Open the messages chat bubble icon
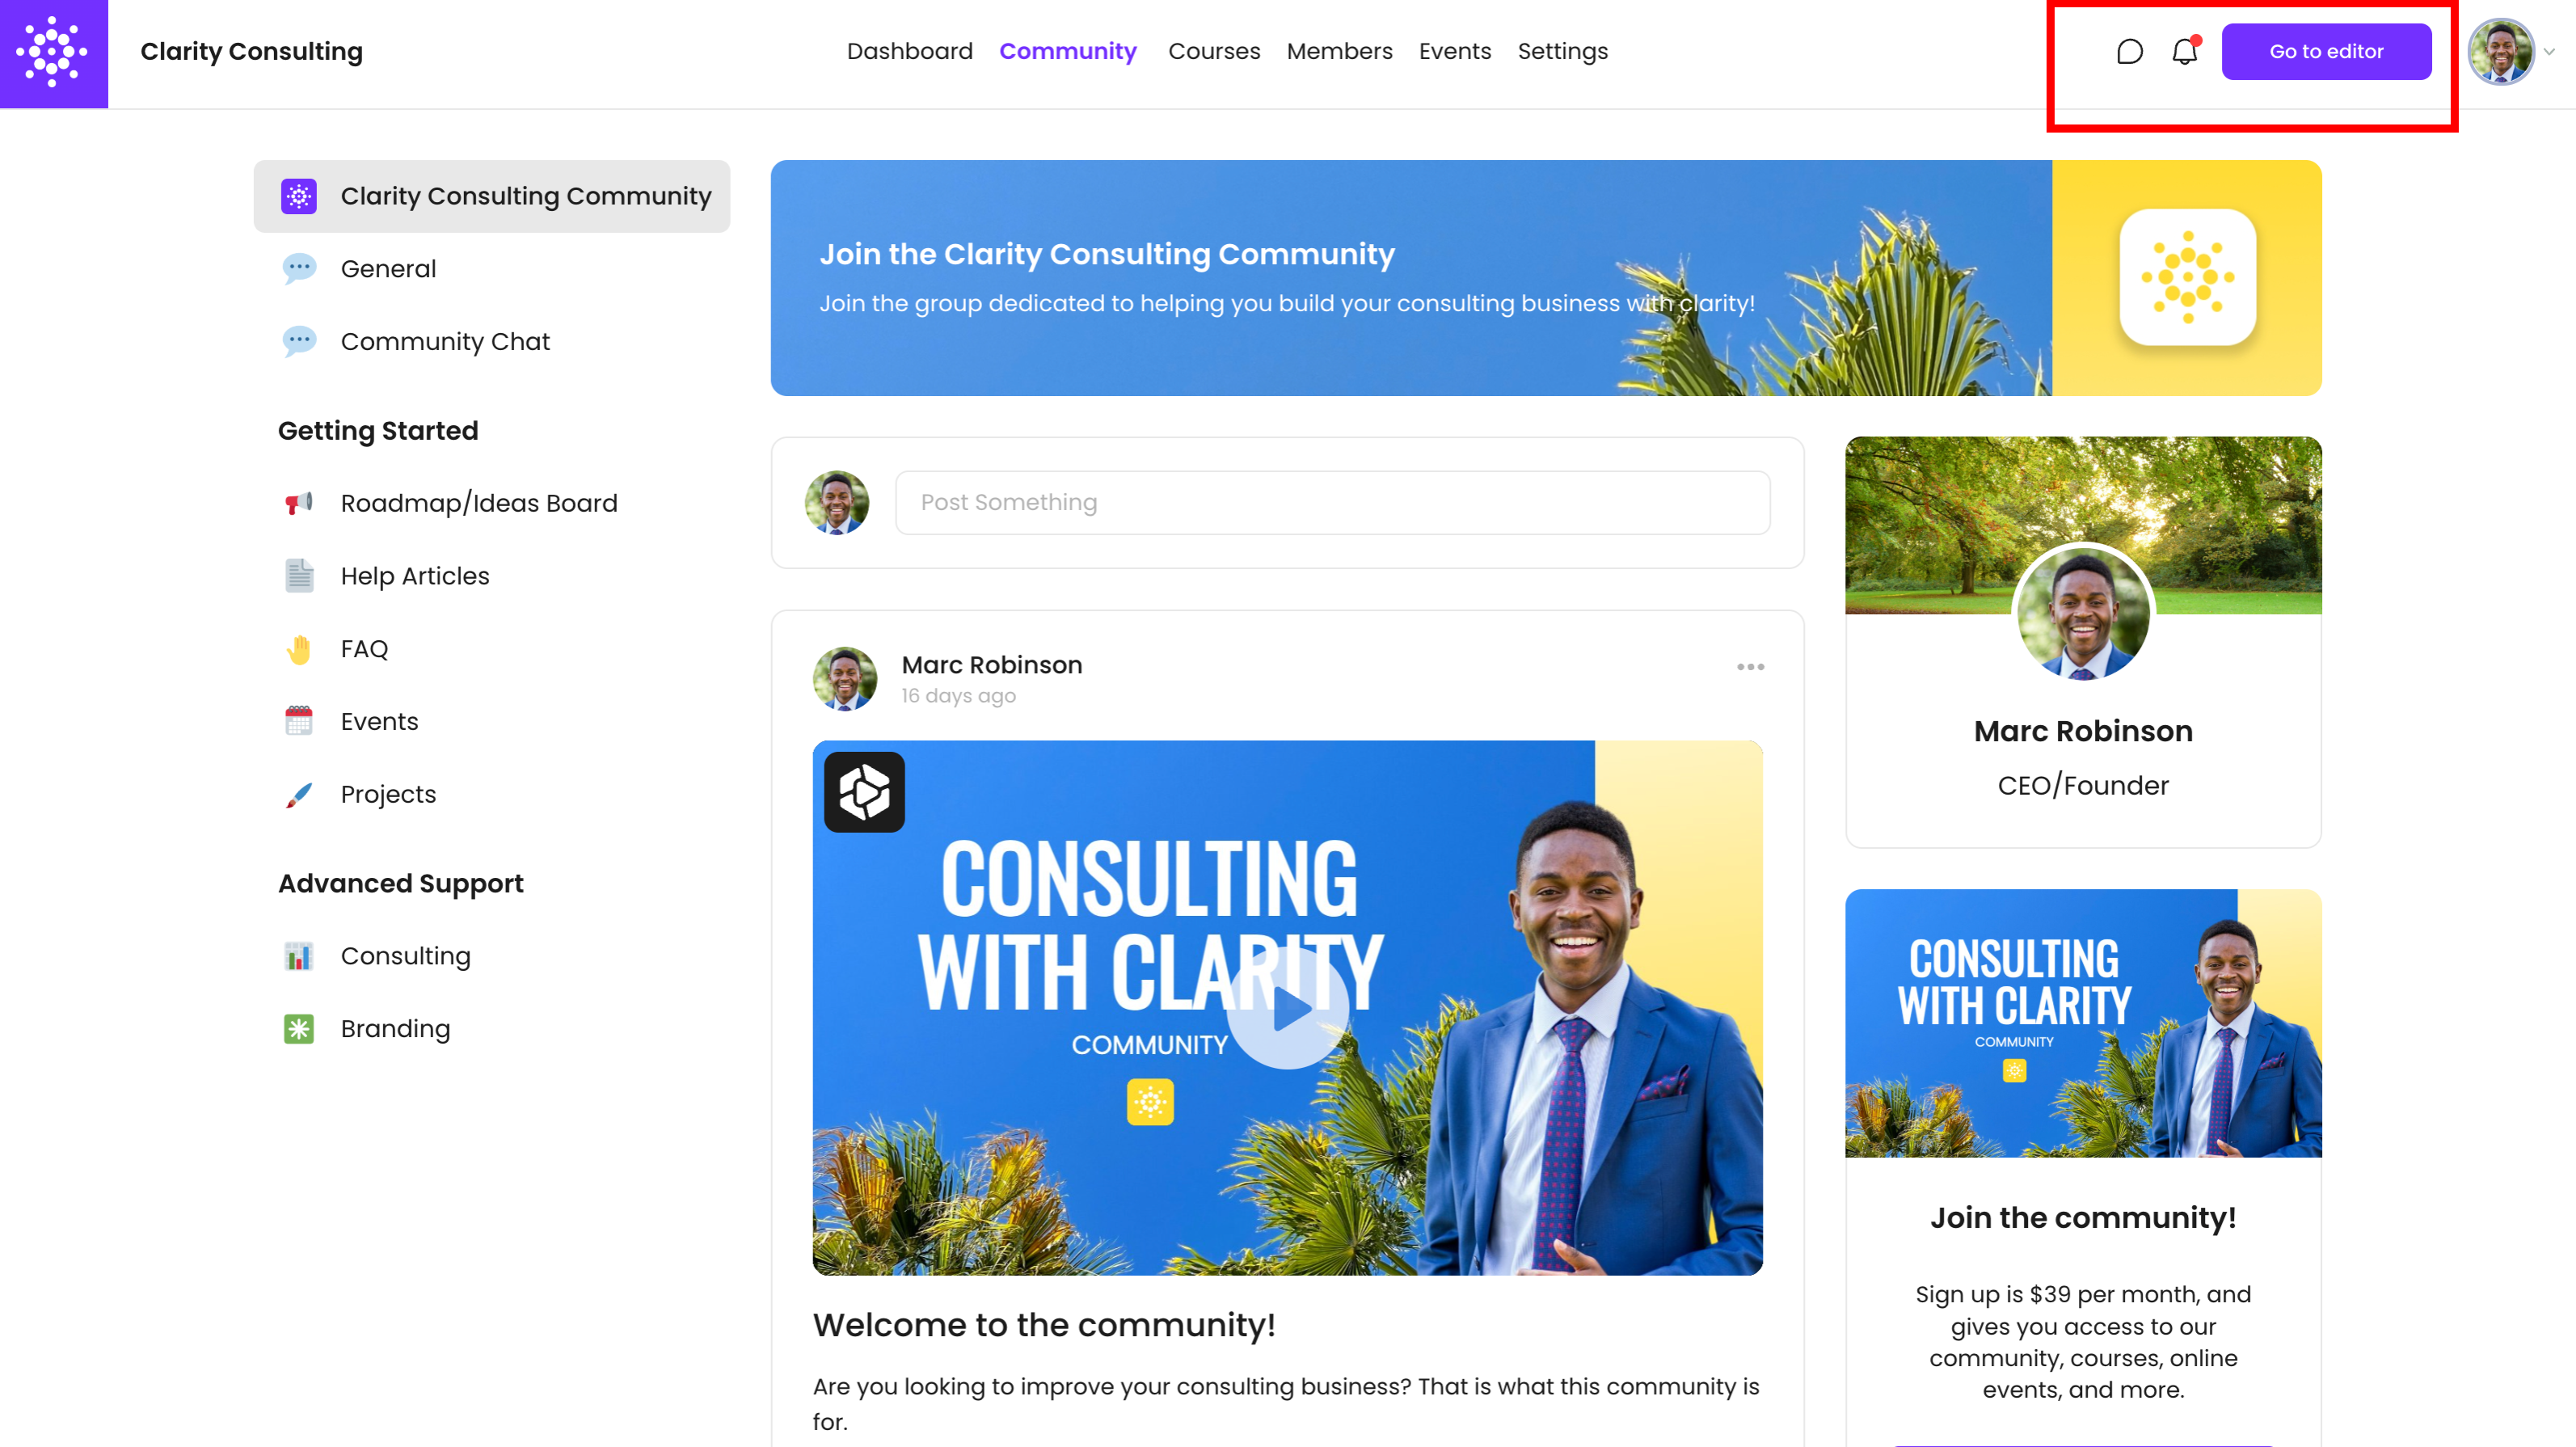2576x1447 pixels. (x=2129, y=51)
